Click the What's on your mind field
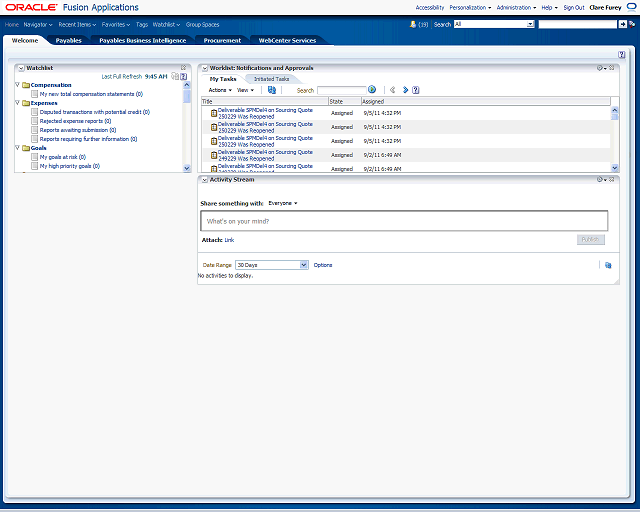Screen dimensions: 640x512 click(x=404, y=221)
